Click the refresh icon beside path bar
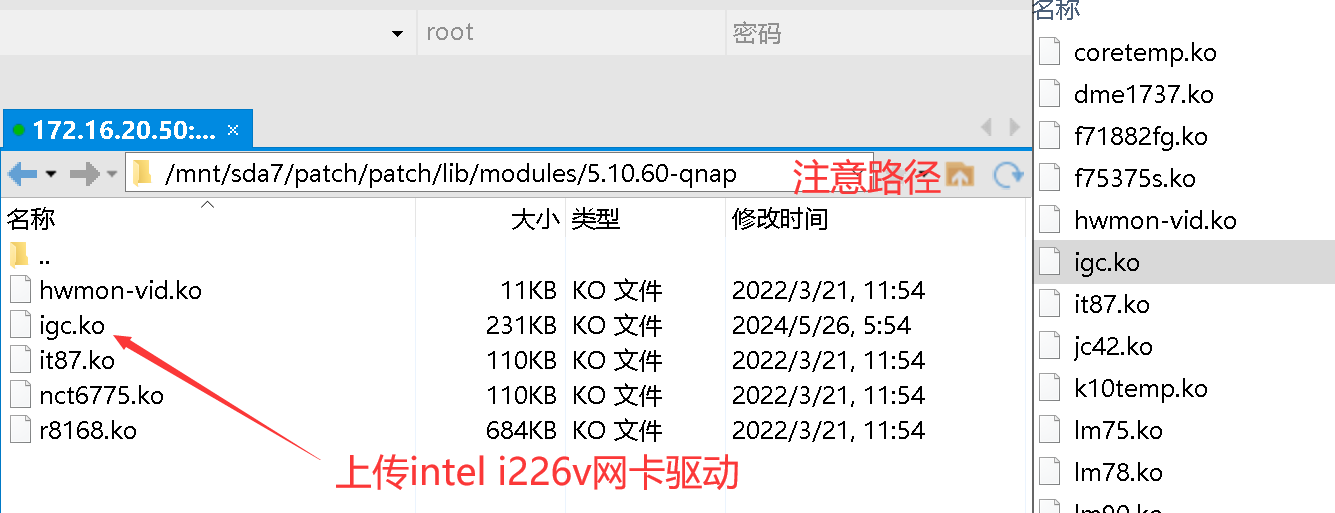The width and height of the screenshot is (1335, 513). pos(1007,175)
